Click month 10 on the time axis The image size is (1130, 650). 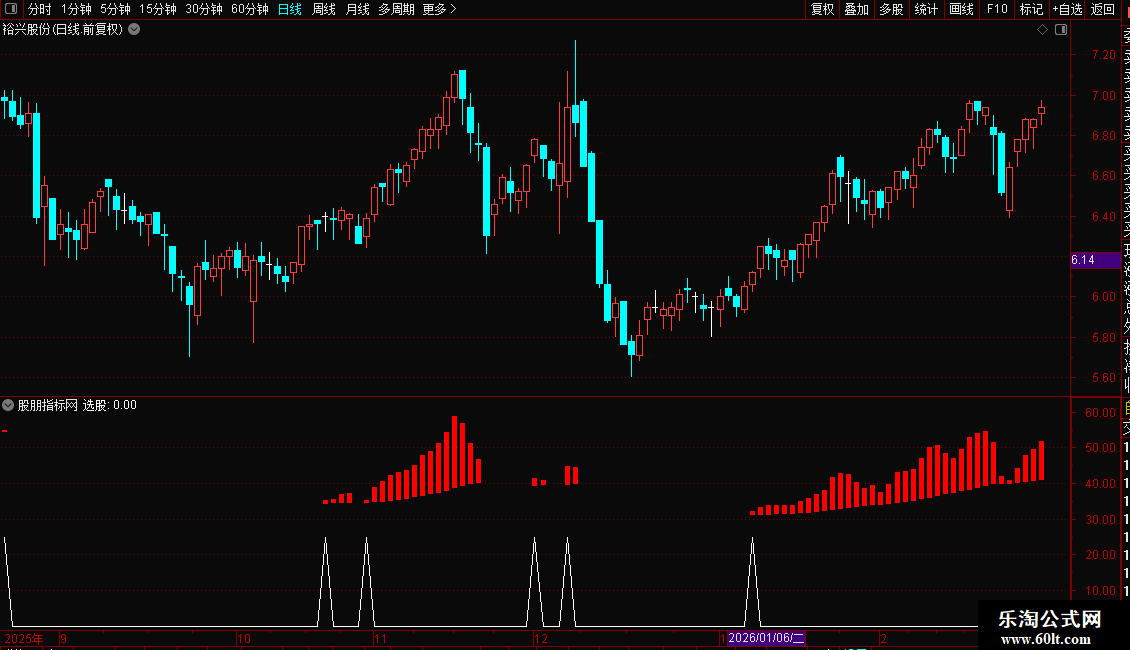[x=244, y=638]
